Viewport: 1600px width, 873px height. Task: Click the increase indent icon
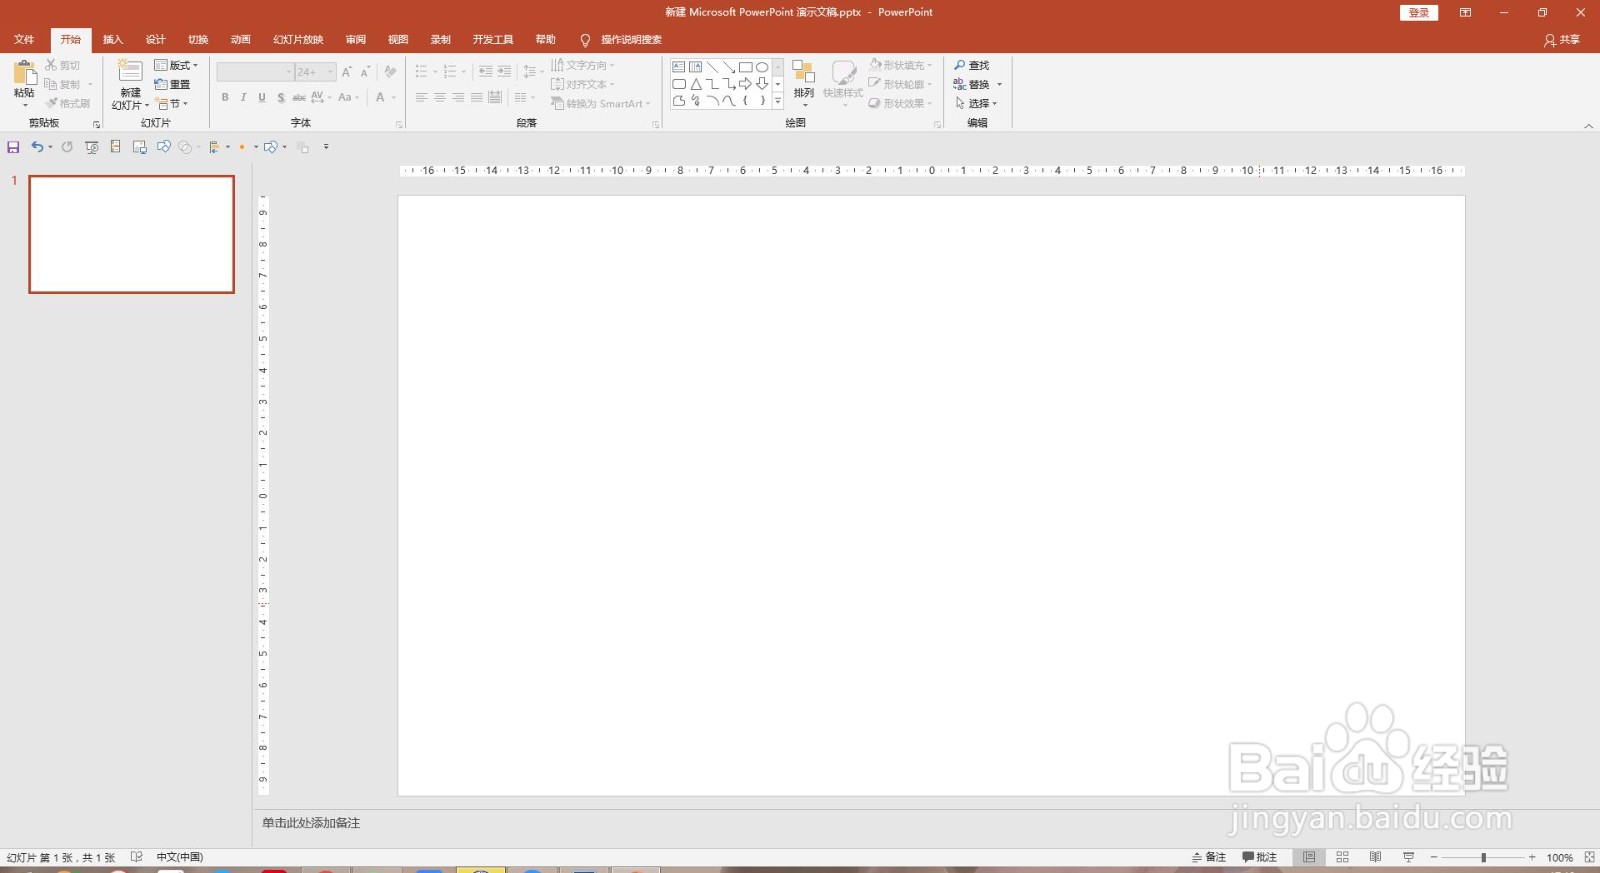pos(504,71)
